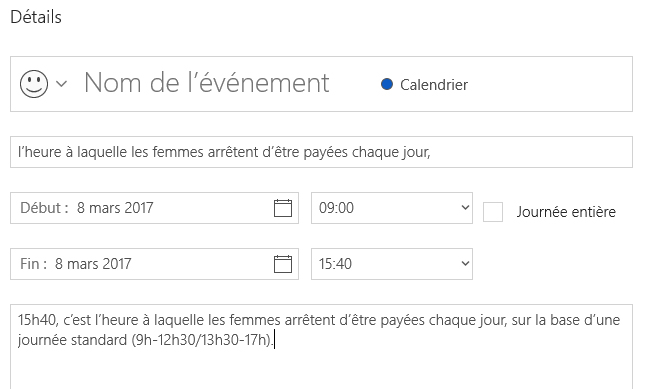Open the start date calendar picker icon

point(283,208)
